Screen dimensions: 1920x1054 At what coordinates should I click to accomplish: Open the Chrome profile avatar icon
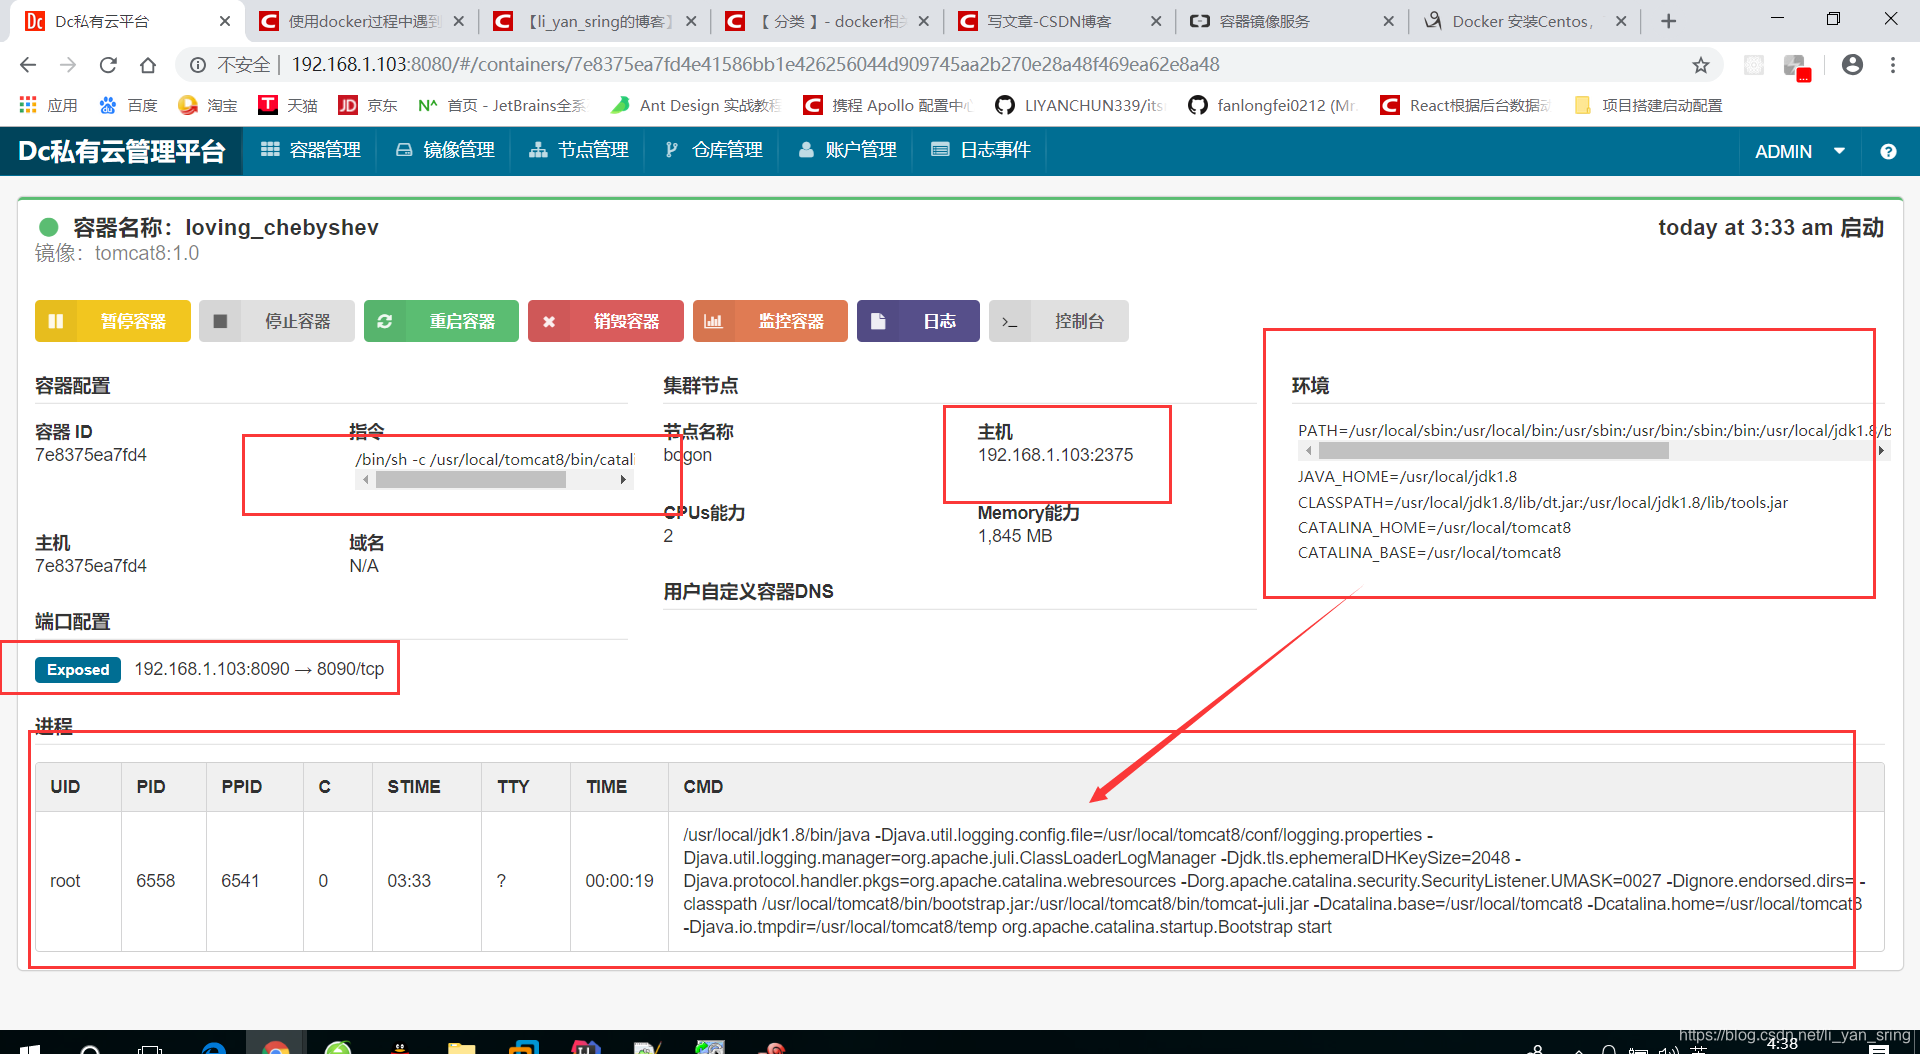[1852, 65]
